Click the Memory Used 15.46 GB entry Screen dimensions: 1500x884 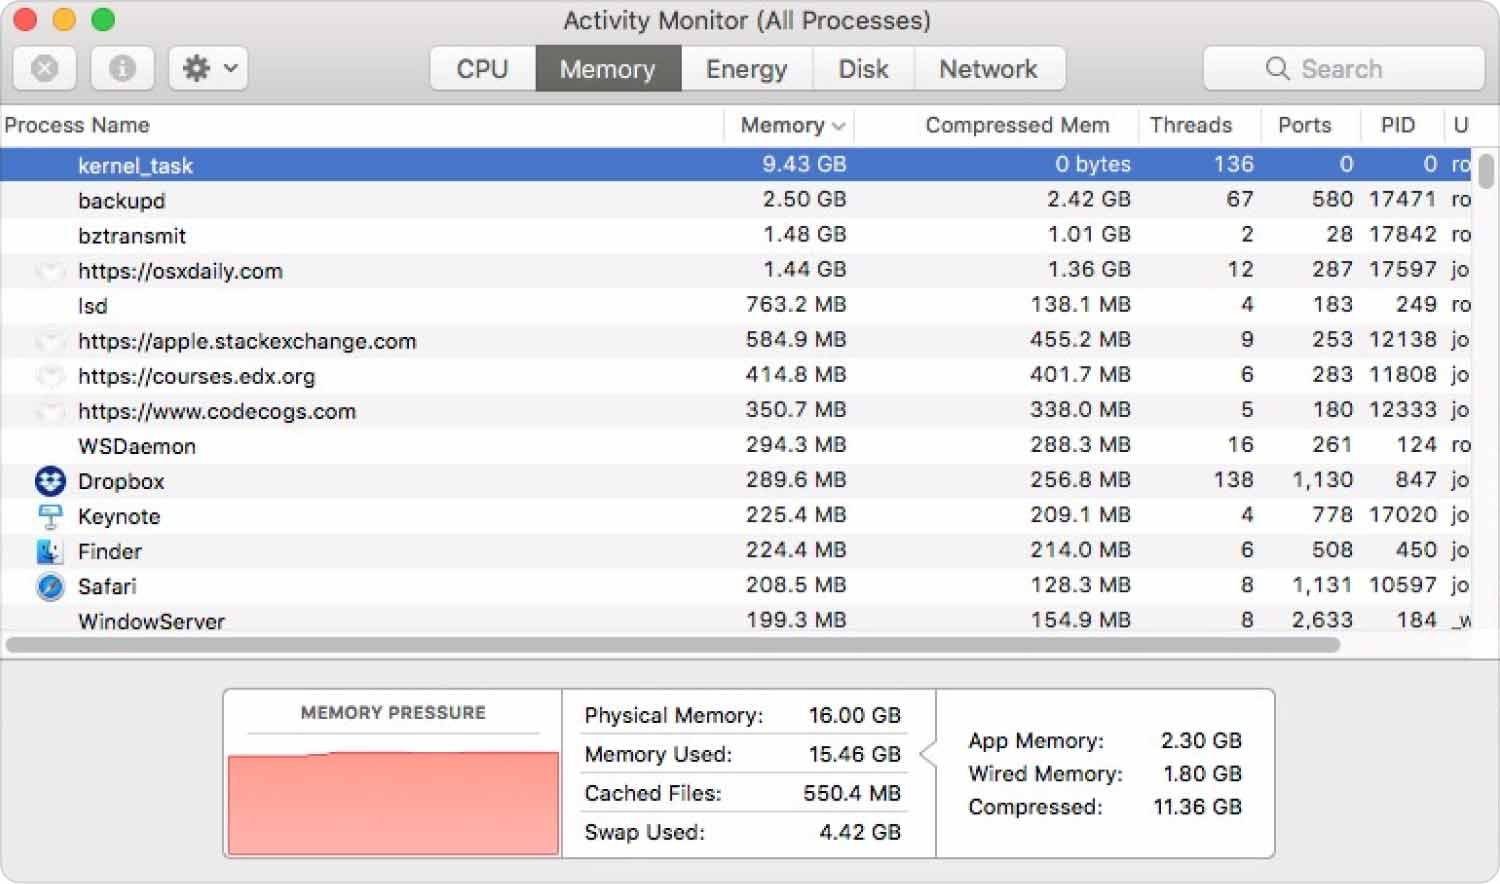coord(743,754)
